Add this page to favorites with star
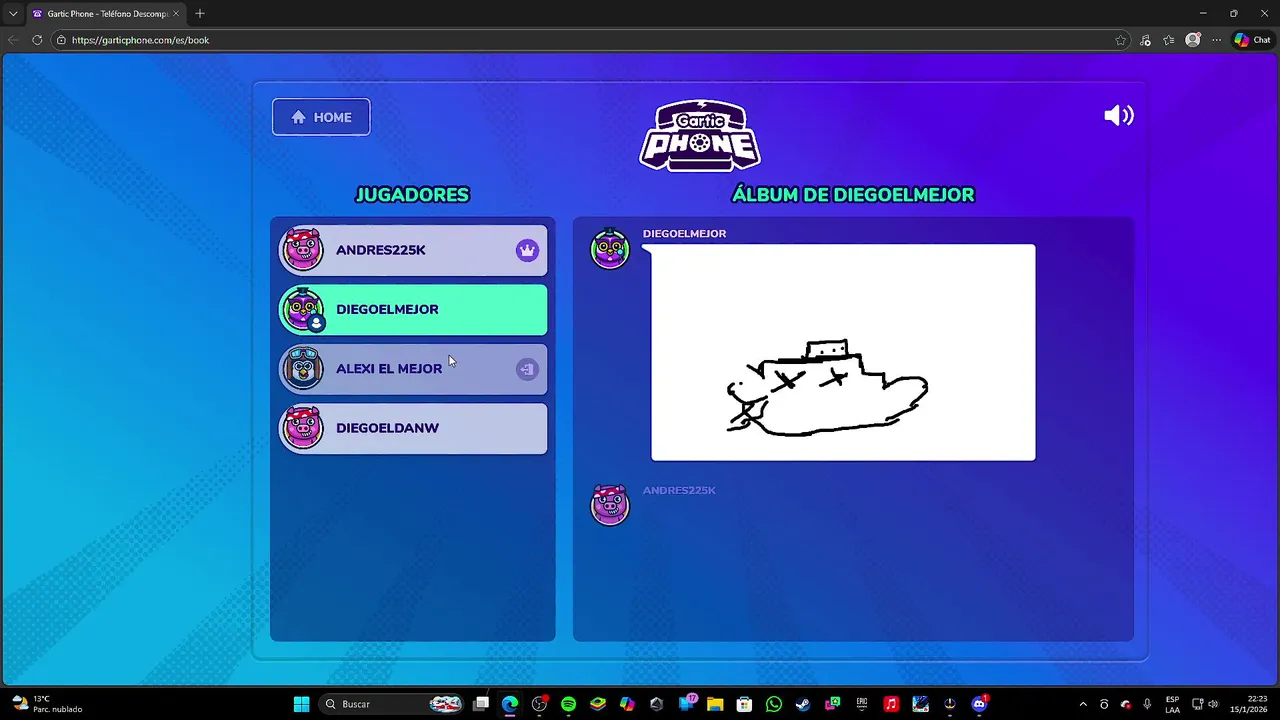Image resolution: width=1280 pixels, height=720 pixels. click(x=1121, y=40)
